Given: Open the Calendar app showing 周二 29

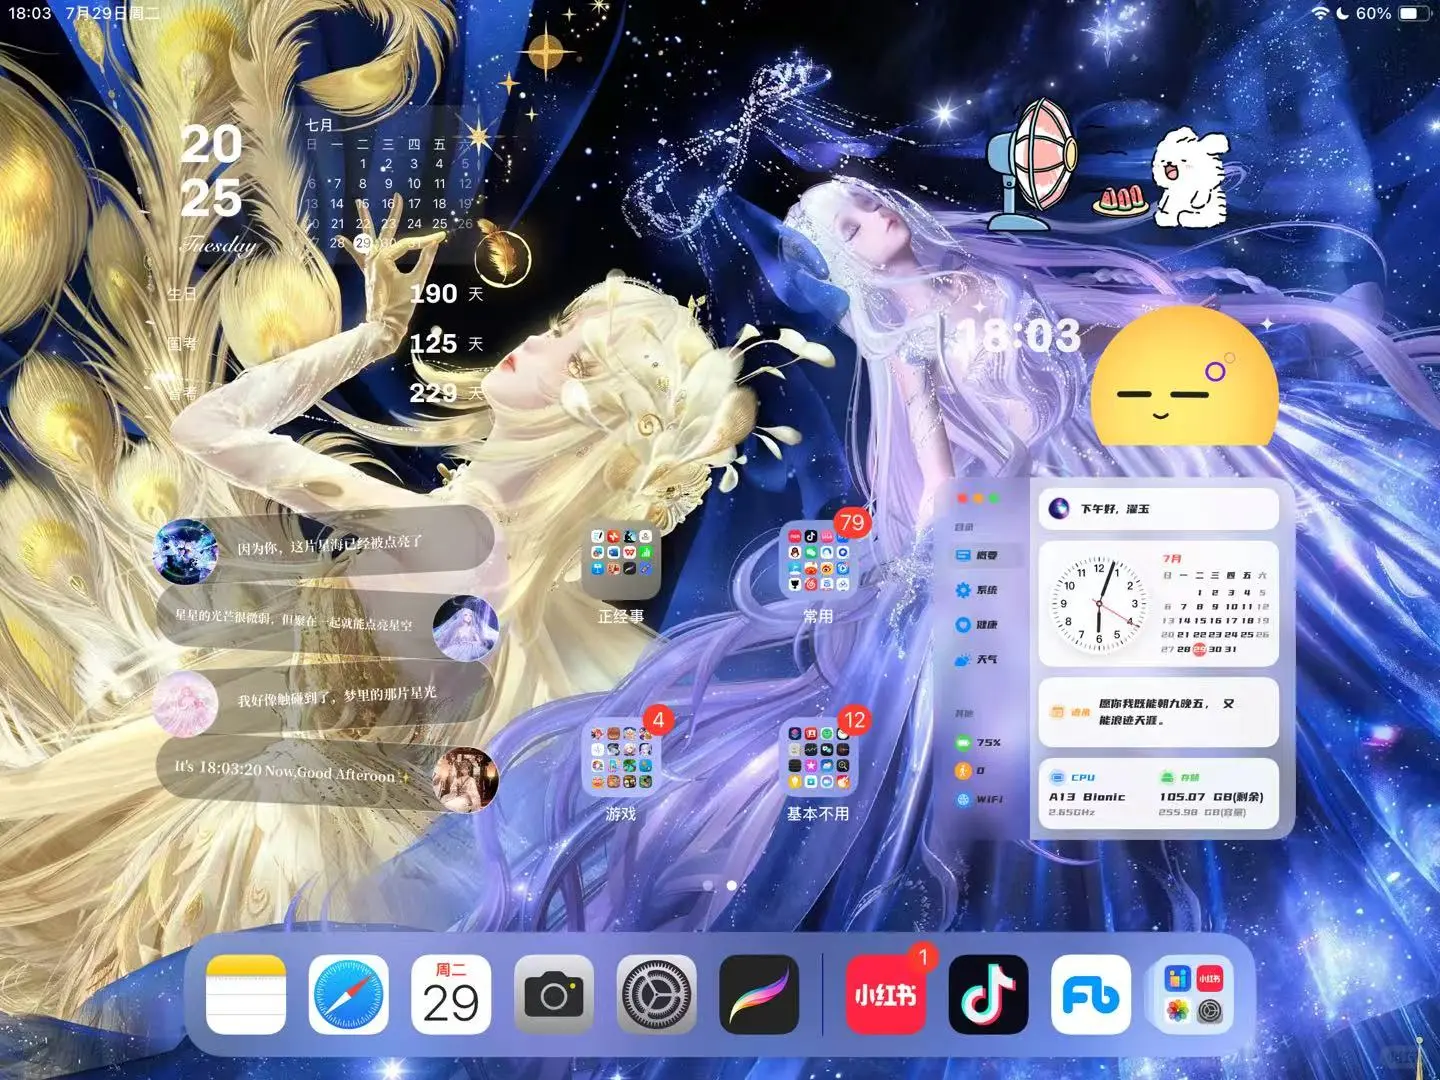Looking at the screenshot, I should click(451, 994).
